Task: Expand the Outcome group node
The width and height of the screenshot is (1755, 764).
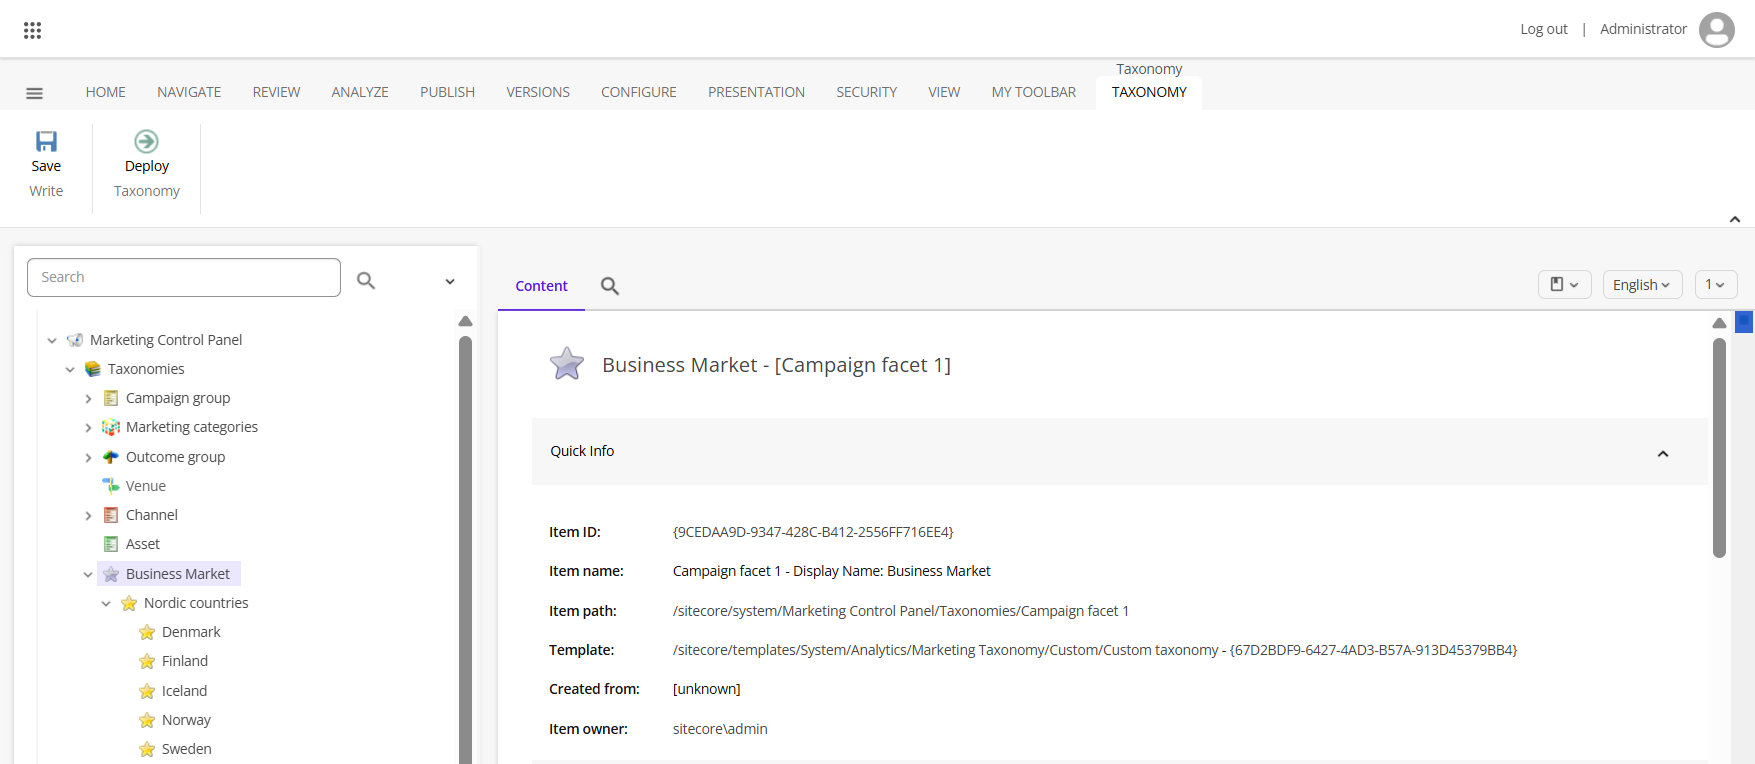Action: pos(88,458)
